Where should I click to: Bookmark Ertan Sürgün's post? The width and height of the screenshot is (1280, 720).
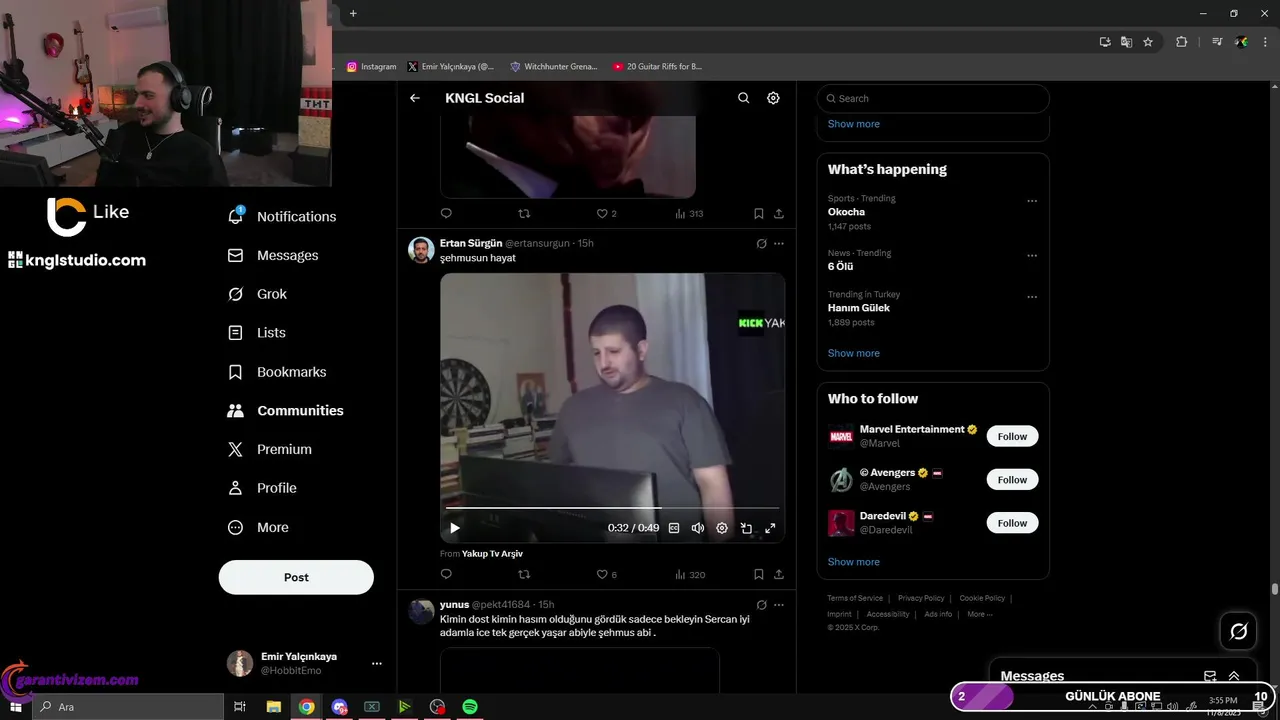[758, 574]
